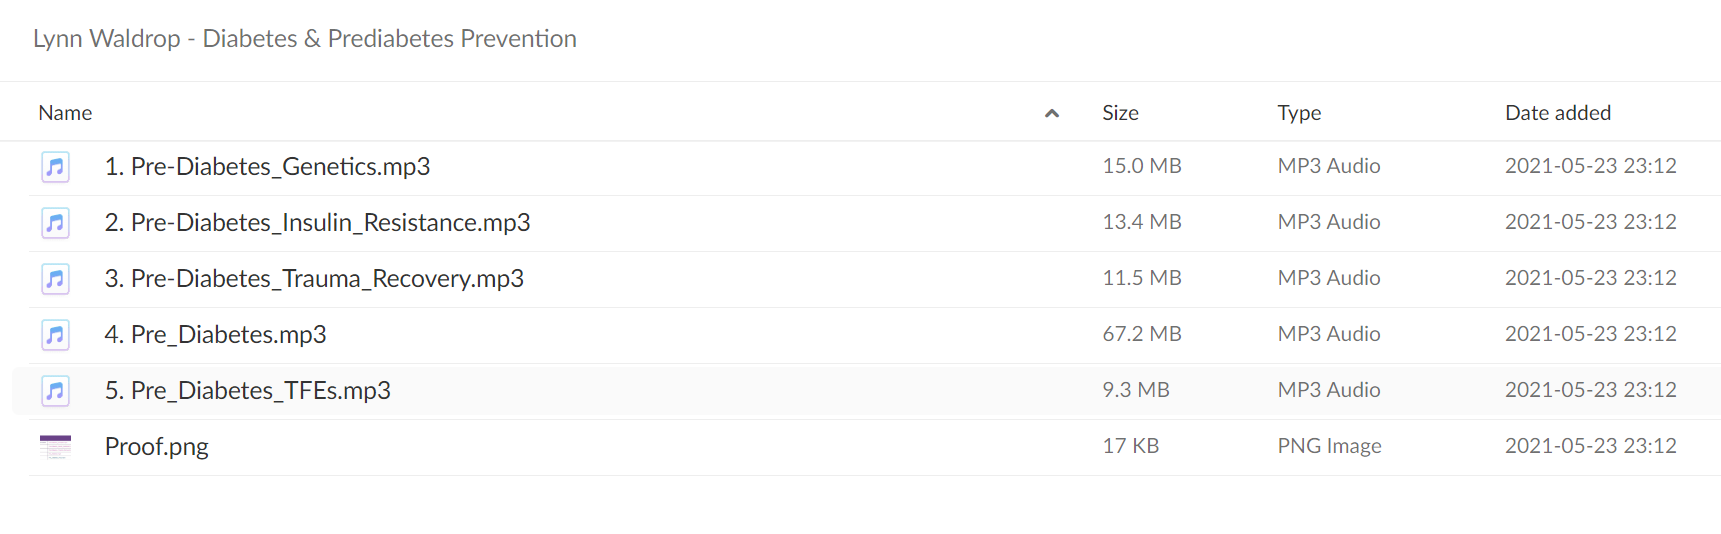Sort by the Date added column
The image size is (1721, 534).
pyautogui.click(x=1558, y=113)
